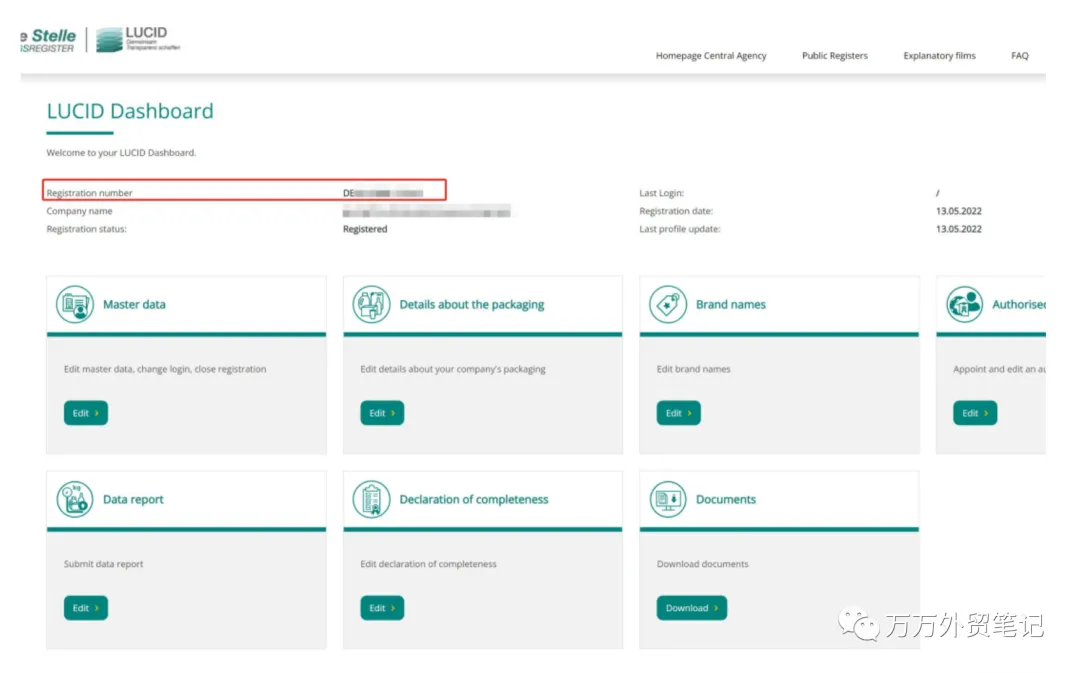The height and width of the screenshot is (673, 1080).
Task: Open the FAQ menu item
Action: coord(1019,56)
